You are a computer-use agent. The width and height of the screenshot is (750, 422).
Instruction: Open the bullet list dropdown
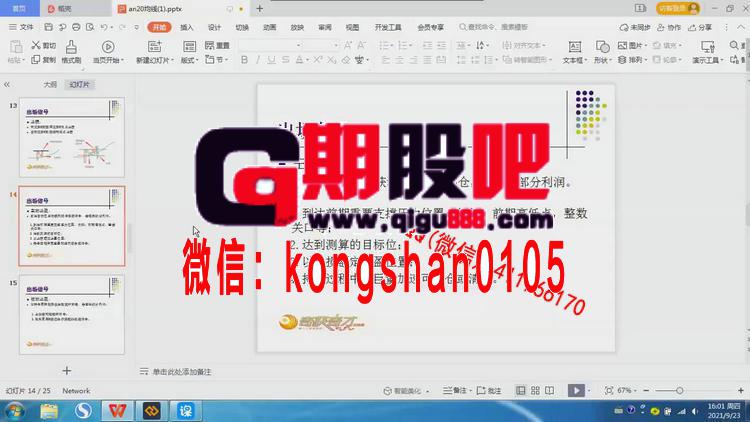click(x=393, y=45)
